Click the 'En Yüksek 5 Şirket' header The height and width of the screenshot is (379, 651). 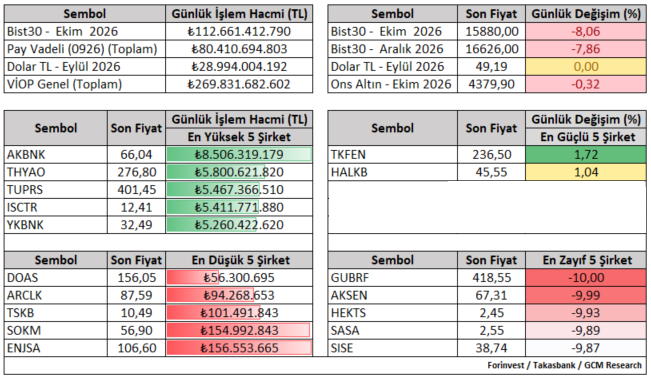click(239, 137)
